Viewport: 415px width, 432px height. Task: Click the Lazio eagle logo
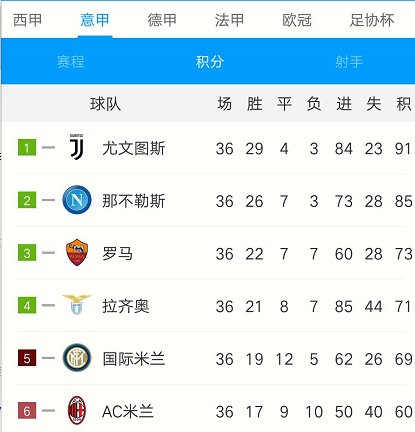[x=77, y=305]
